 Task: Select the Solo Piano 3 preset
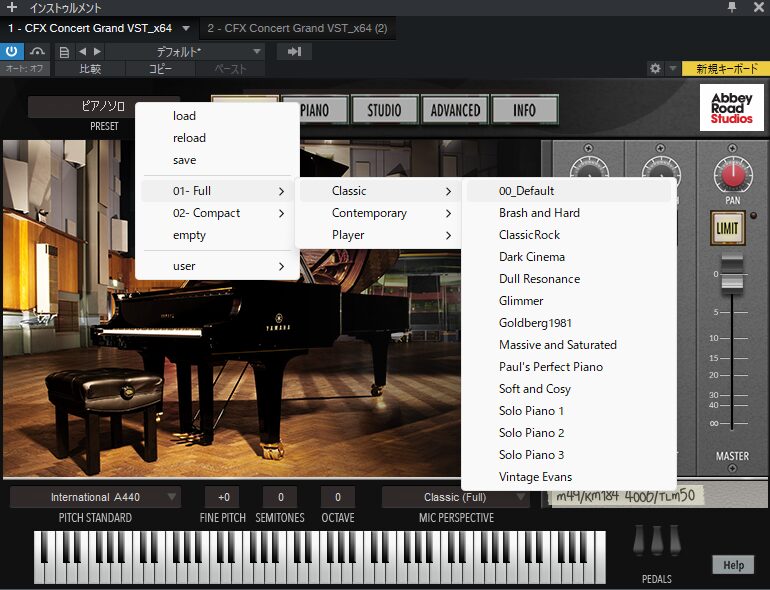click(x=569, y=455)
